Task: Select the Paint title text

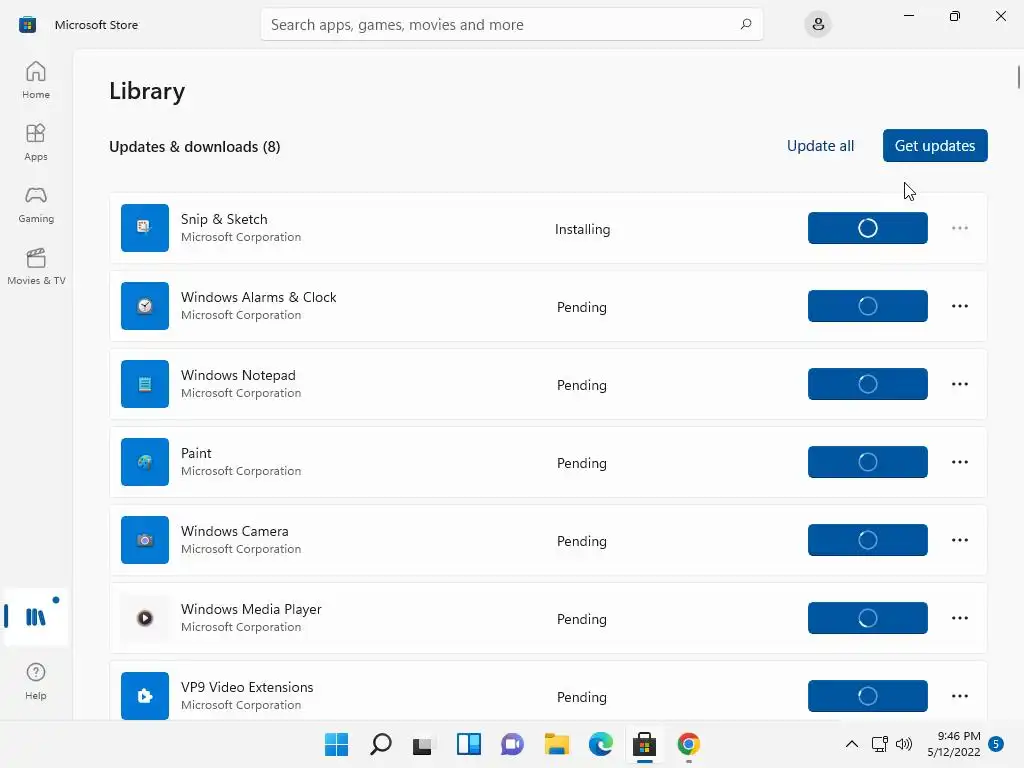Action: point(196,453)
